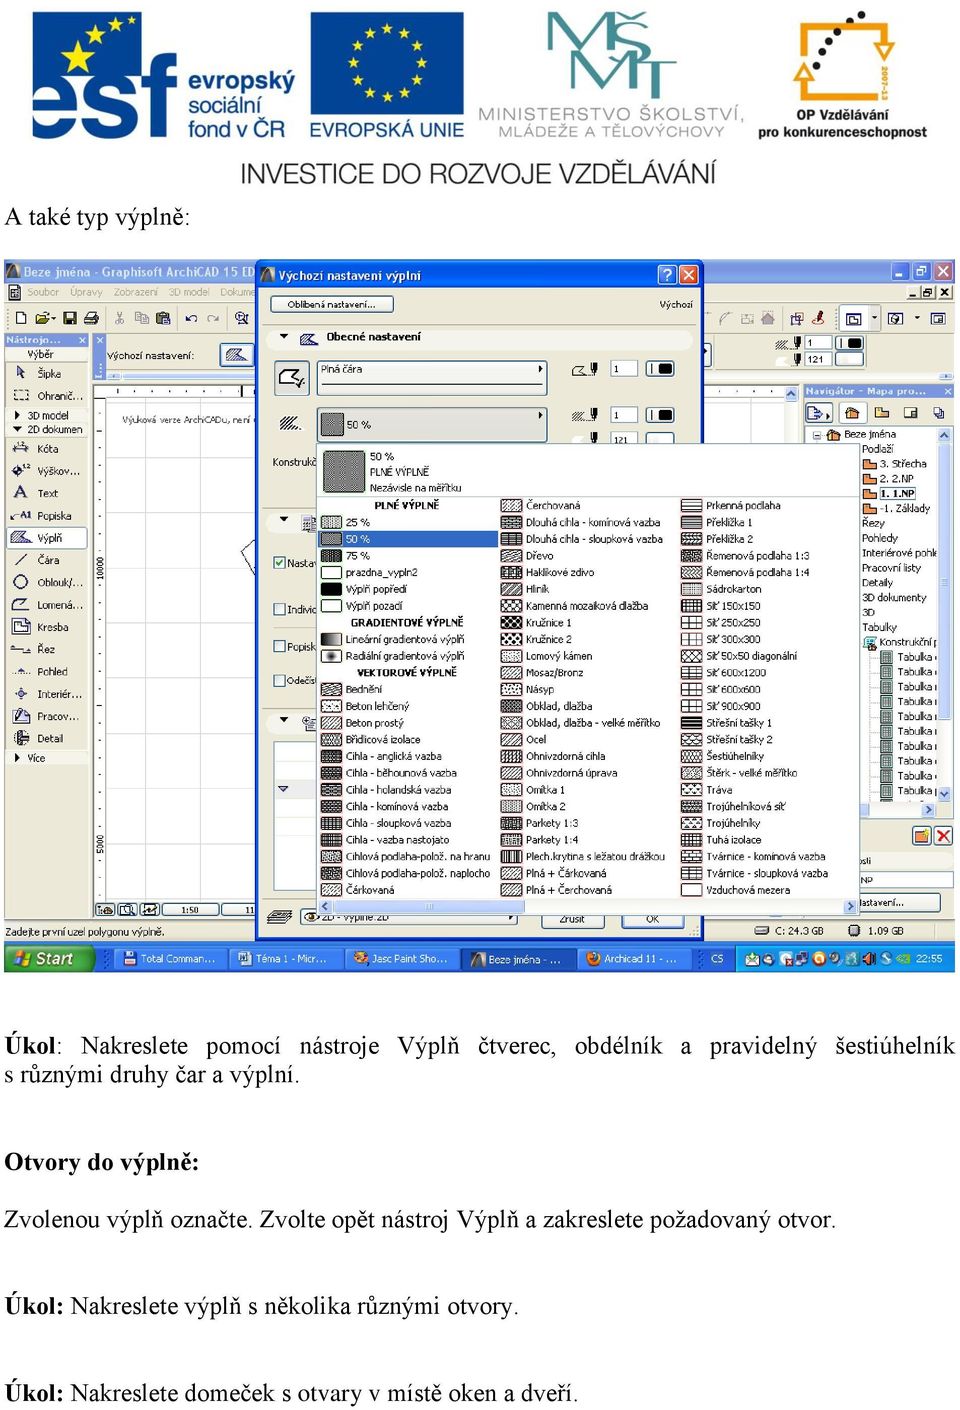Select the Pracov worksheet tool
Viewport: 960px width, 1410px height.
[47, 717]
